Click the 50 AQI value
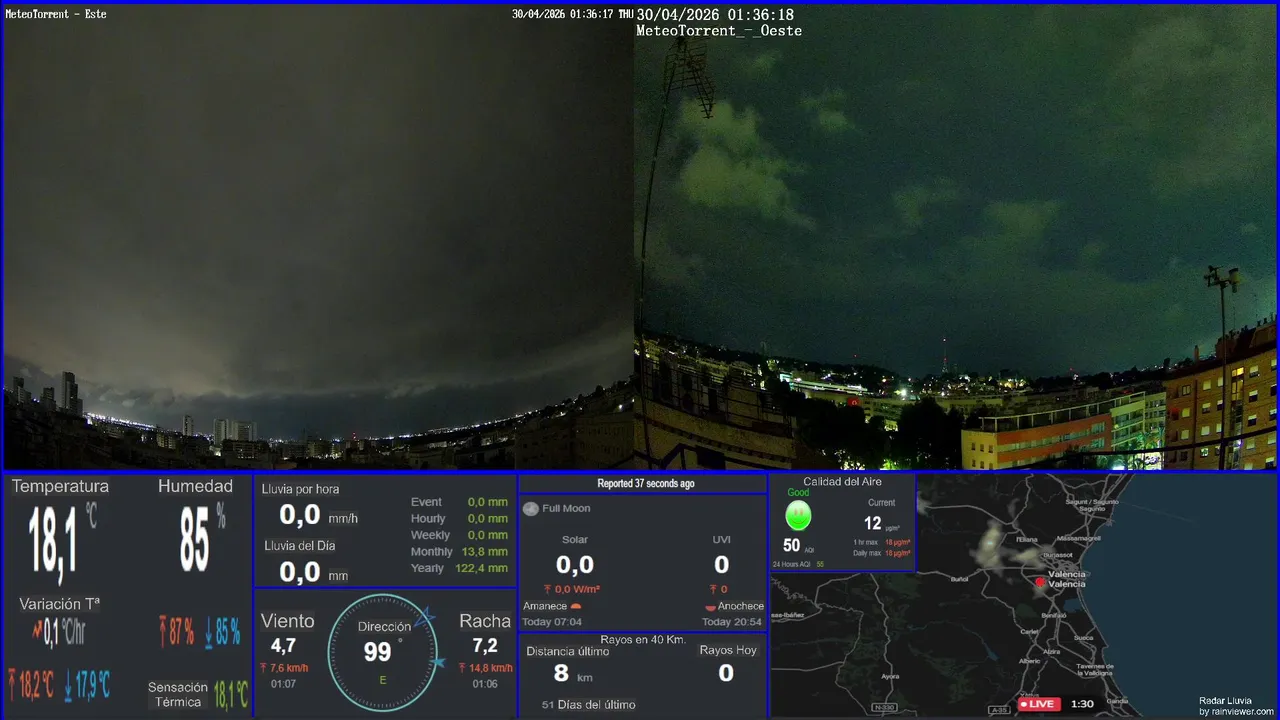The height and width of the screenshot is (720, 1280). (792, 546)
